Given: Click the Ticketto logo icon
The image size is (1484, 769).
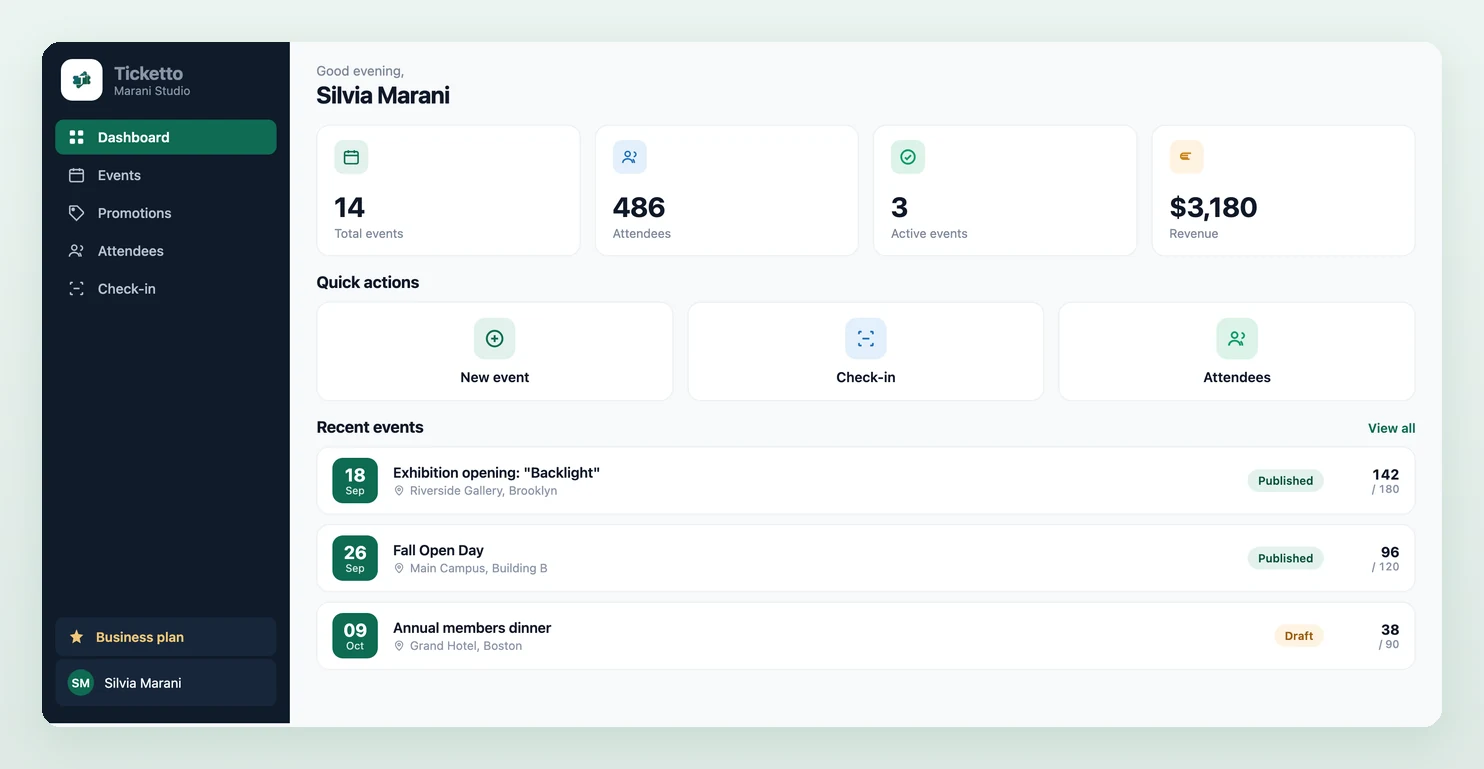Looking at the screenshot, I should (82, 80).
